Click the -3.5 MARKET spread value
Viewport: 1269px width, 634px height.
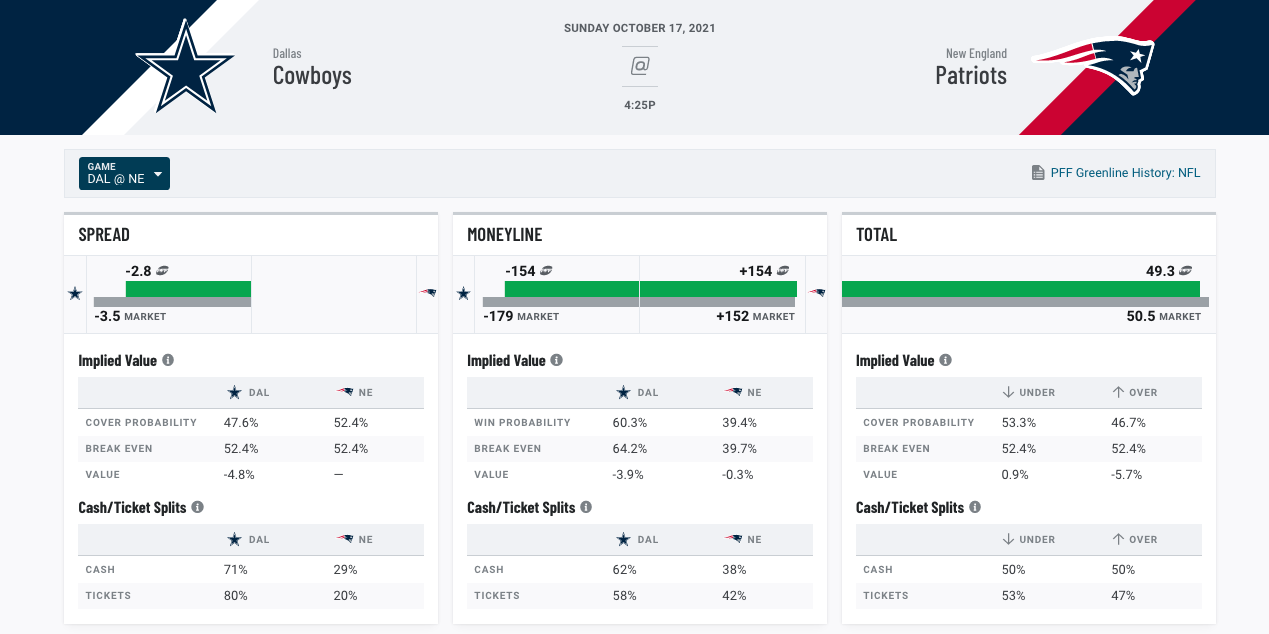point(130,316)
